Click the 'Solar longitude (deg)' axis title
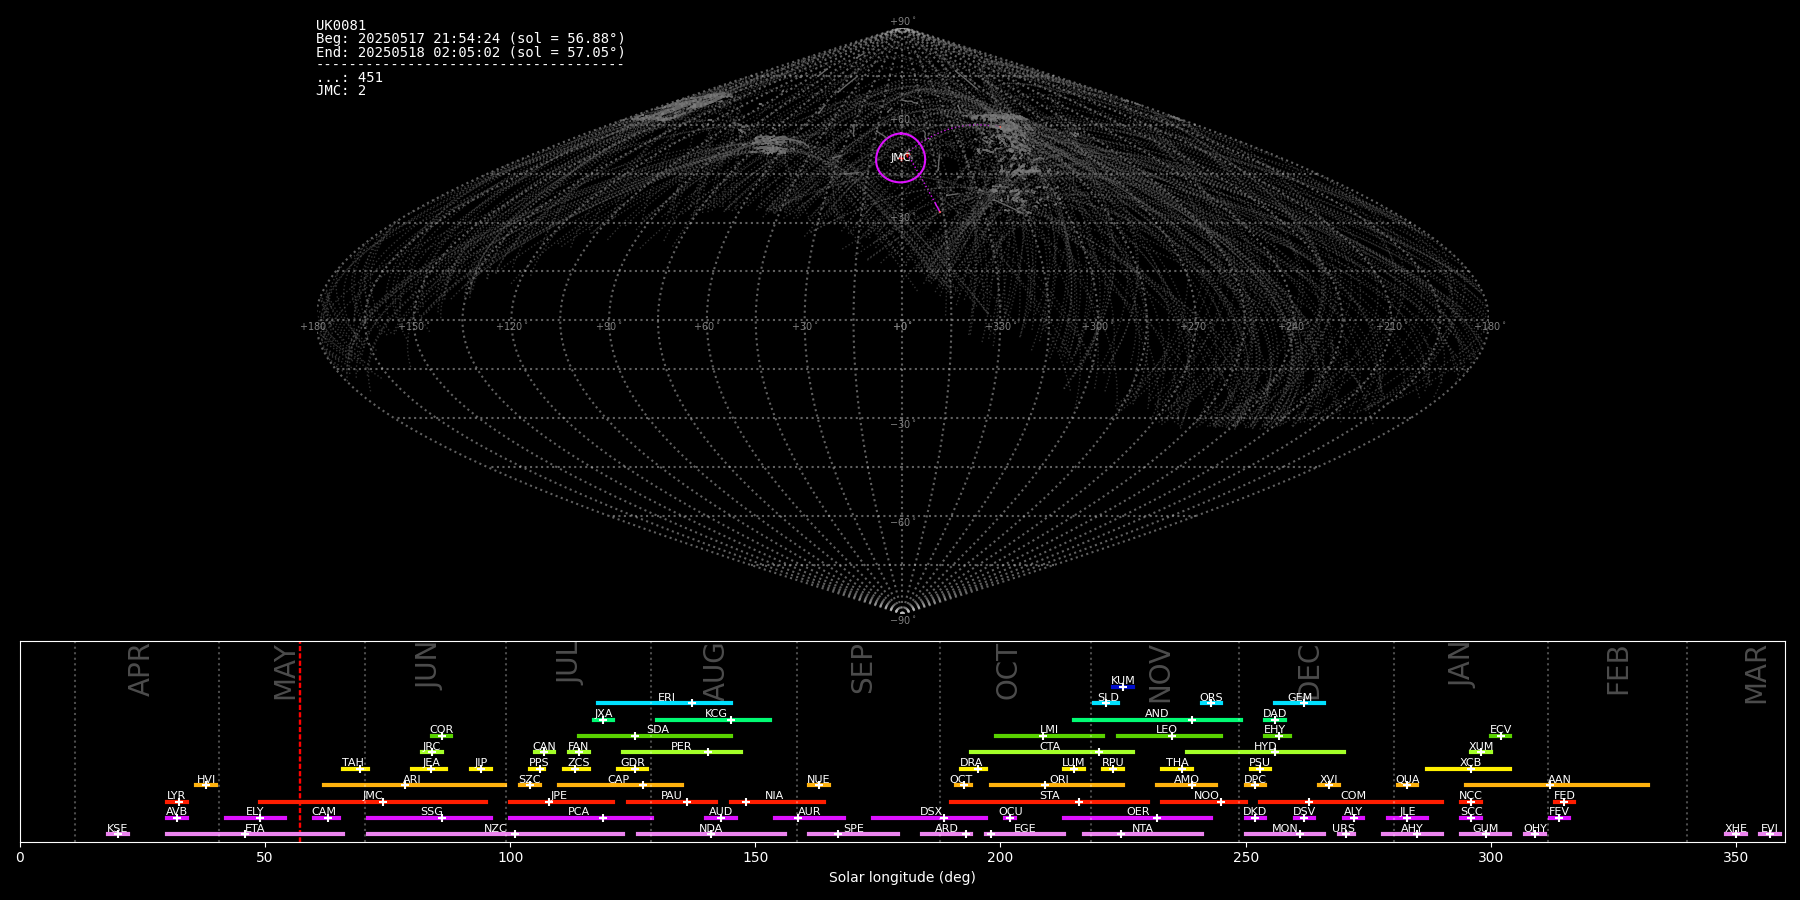The width and height of the screenshot is (1800, 900). click(x=902, y=878)
